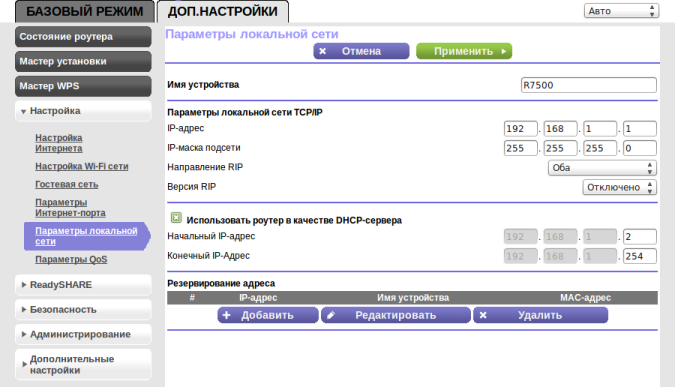Image resolution: width=675 pixels, height=387 pixels.
Task: Click the Добавить button
Action: click(x=268, y=315)
